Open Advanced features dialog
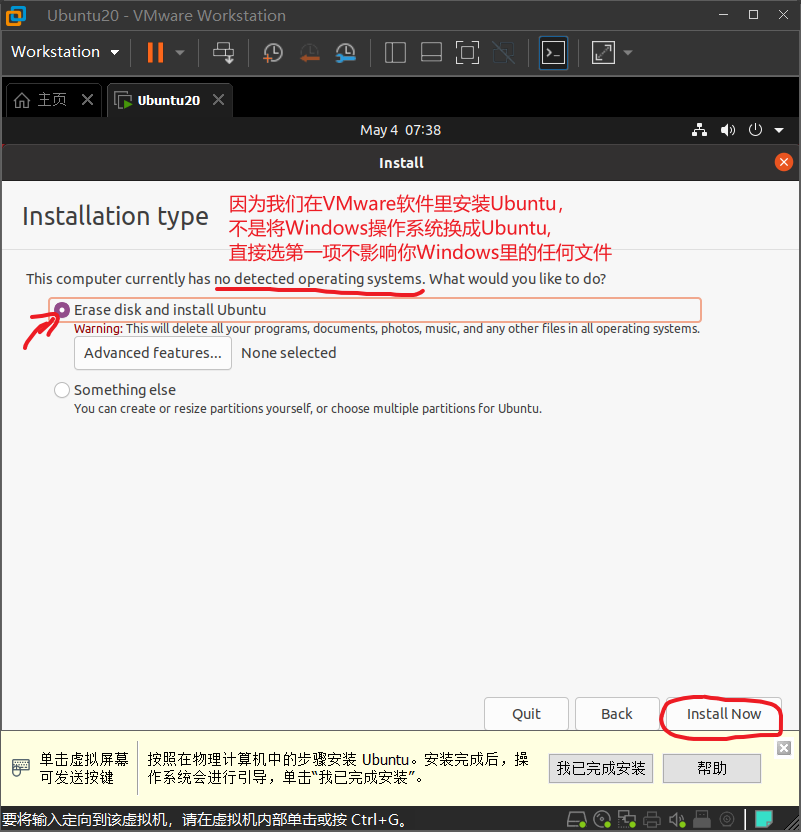 [x=153, y=353]
